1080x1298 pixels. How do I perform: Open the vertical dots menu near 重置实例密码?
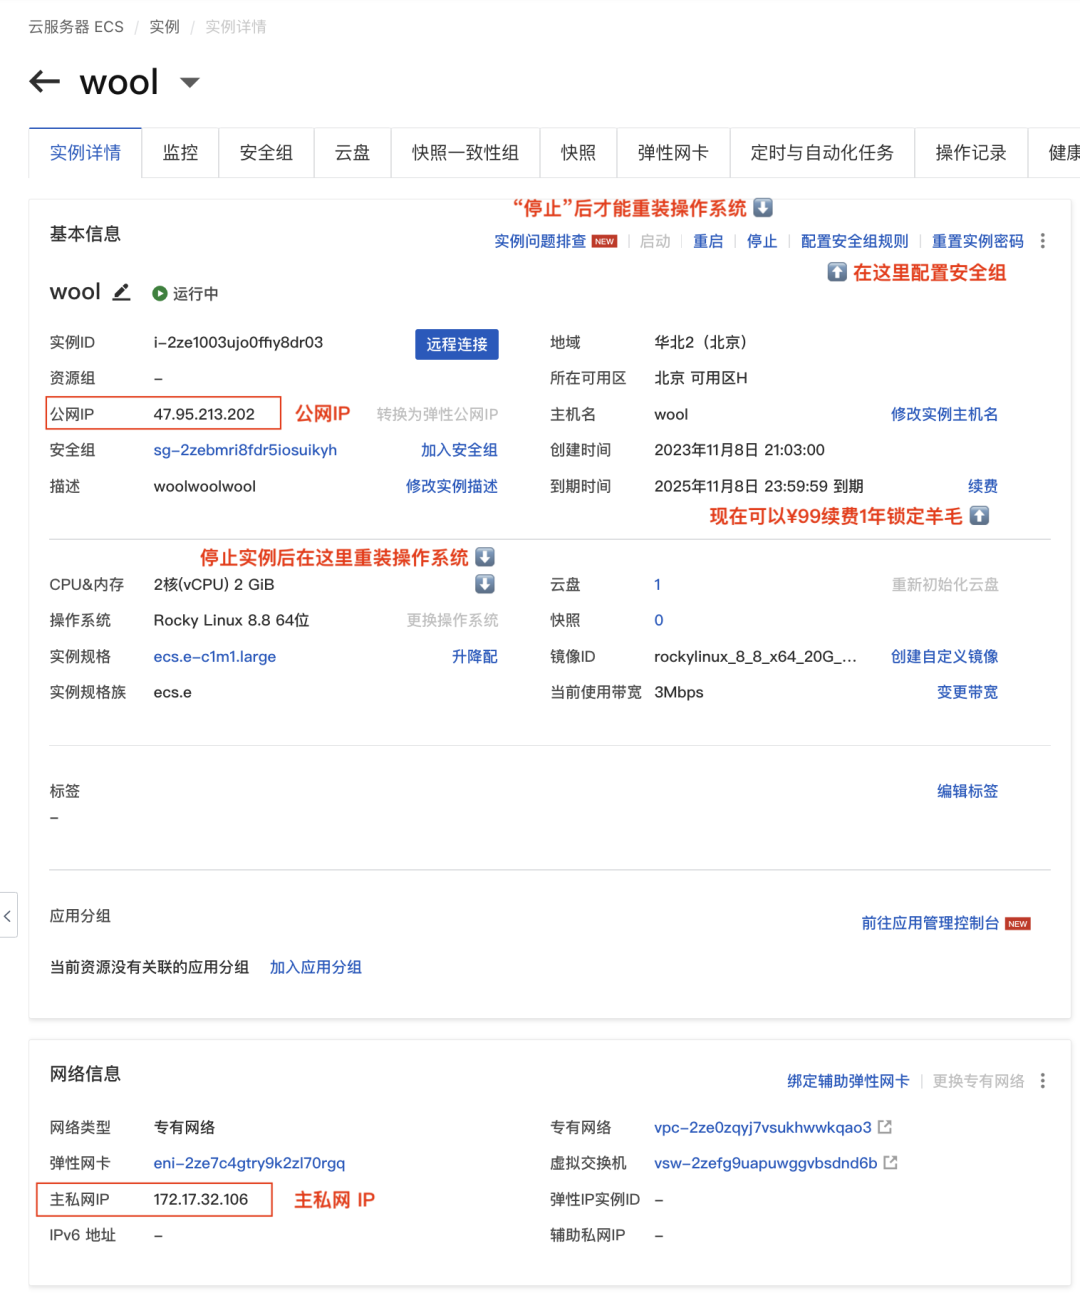(1042, 241)
